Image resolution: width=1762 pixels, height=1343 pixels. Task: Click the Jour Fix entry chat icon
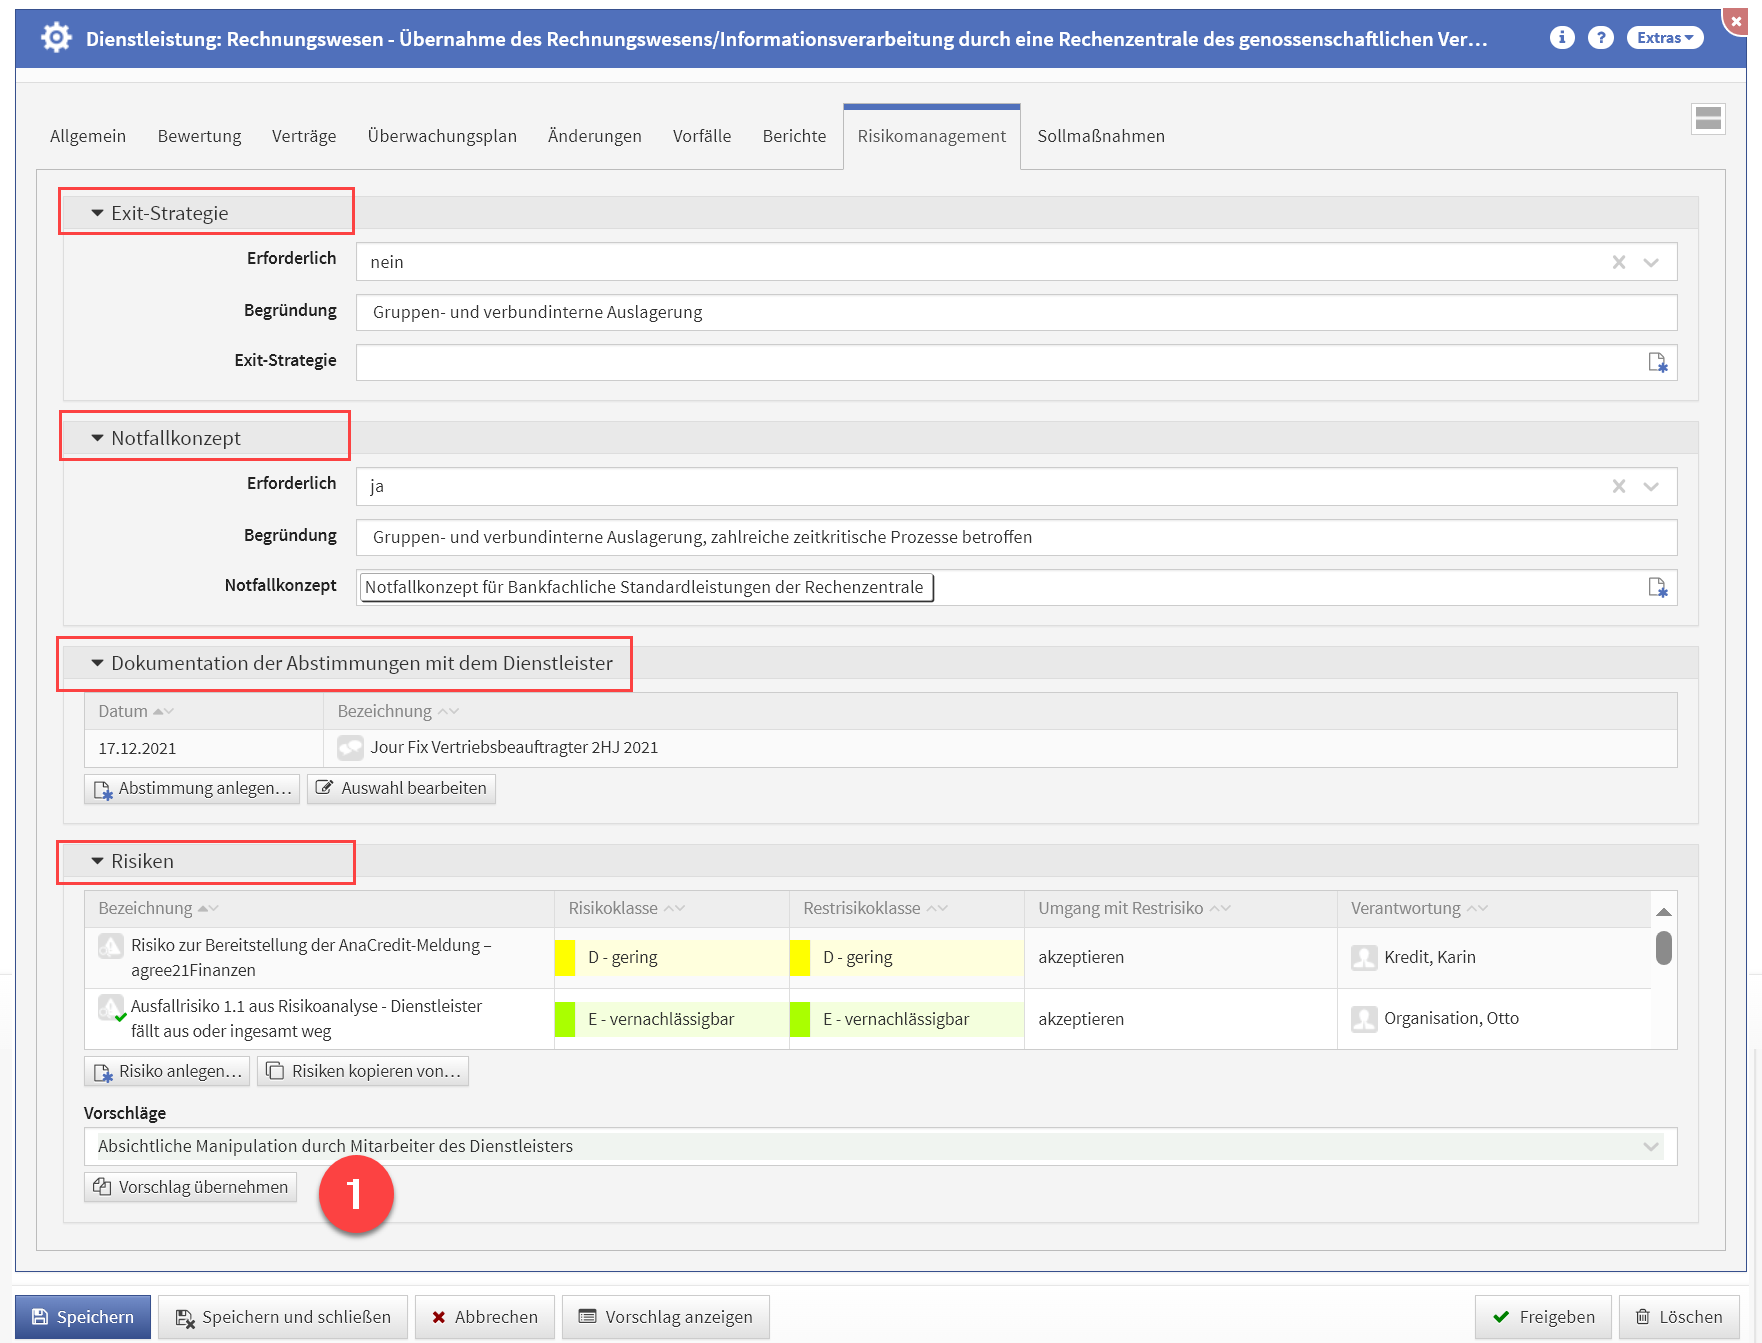(x=350, y=747)
